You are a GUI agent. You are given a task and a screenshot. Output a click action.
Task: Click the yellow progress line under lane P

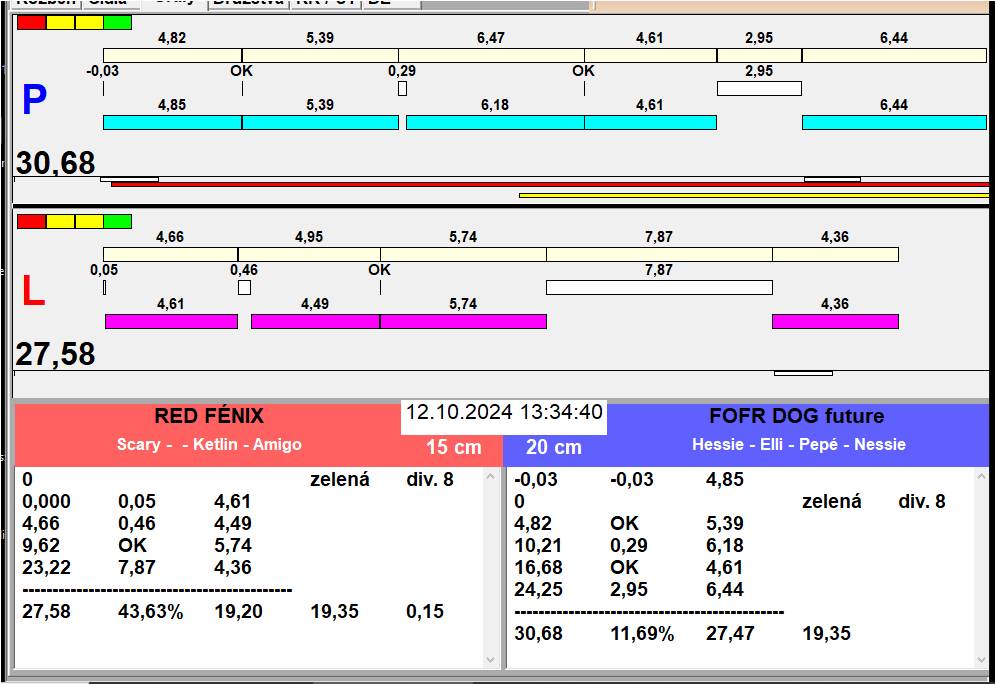[x=754, y=195]
